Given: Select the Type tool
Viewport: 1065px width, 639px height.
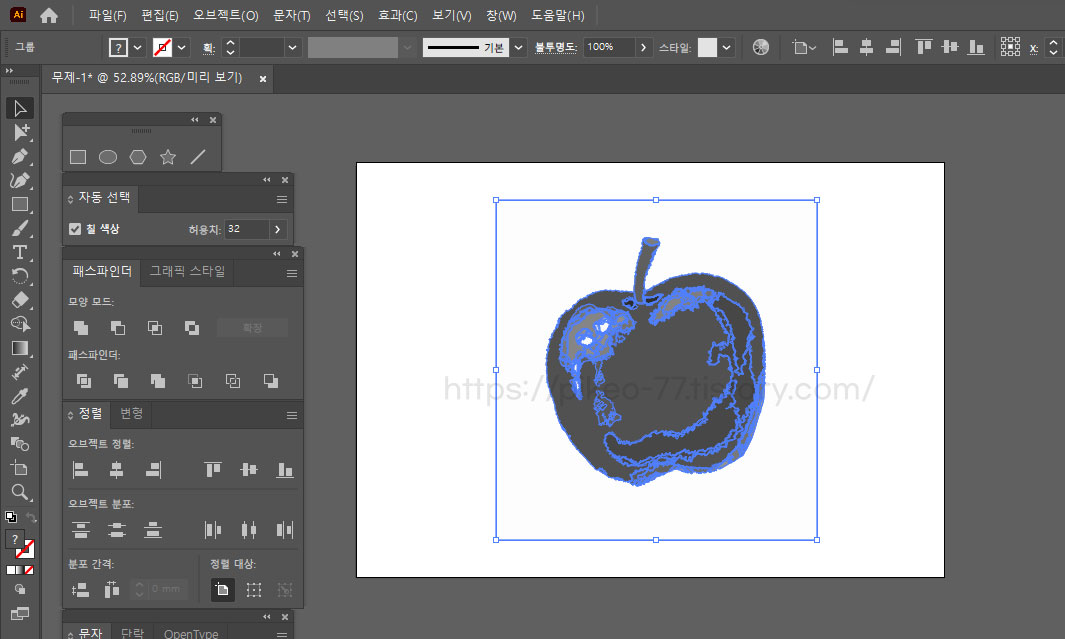Looking at the screenshot, I should pos(20,253).
